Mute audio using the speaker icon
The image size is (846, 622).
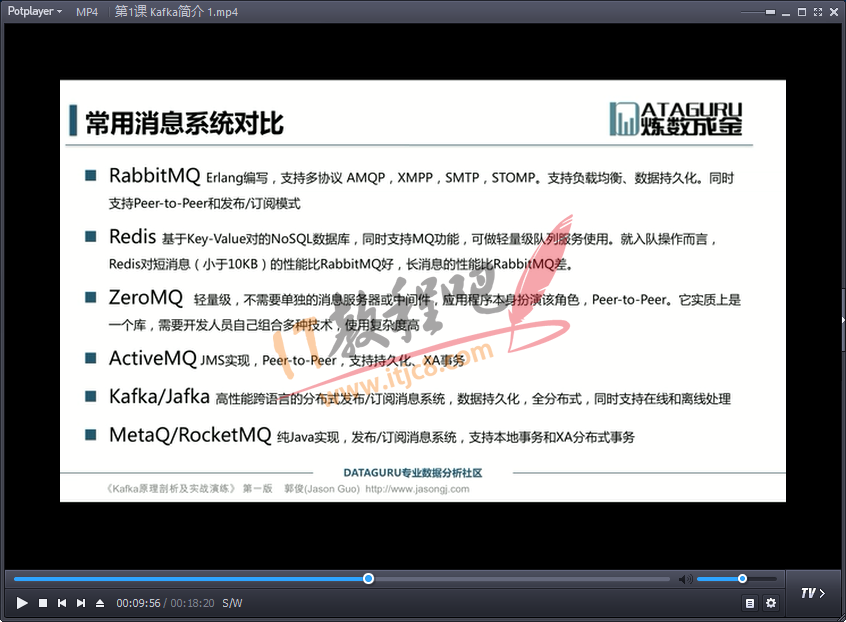[x=686, y=579]
